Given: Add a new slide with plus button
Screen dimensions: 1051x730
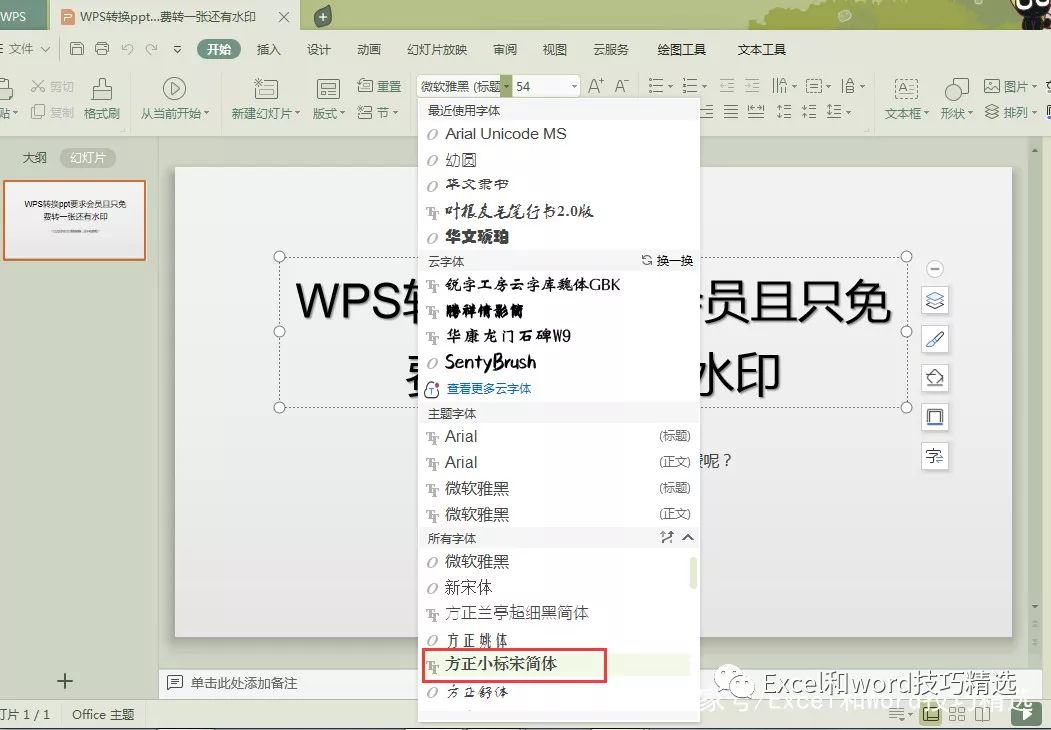Looking at the screenshot, I should (x=65, y=681).
